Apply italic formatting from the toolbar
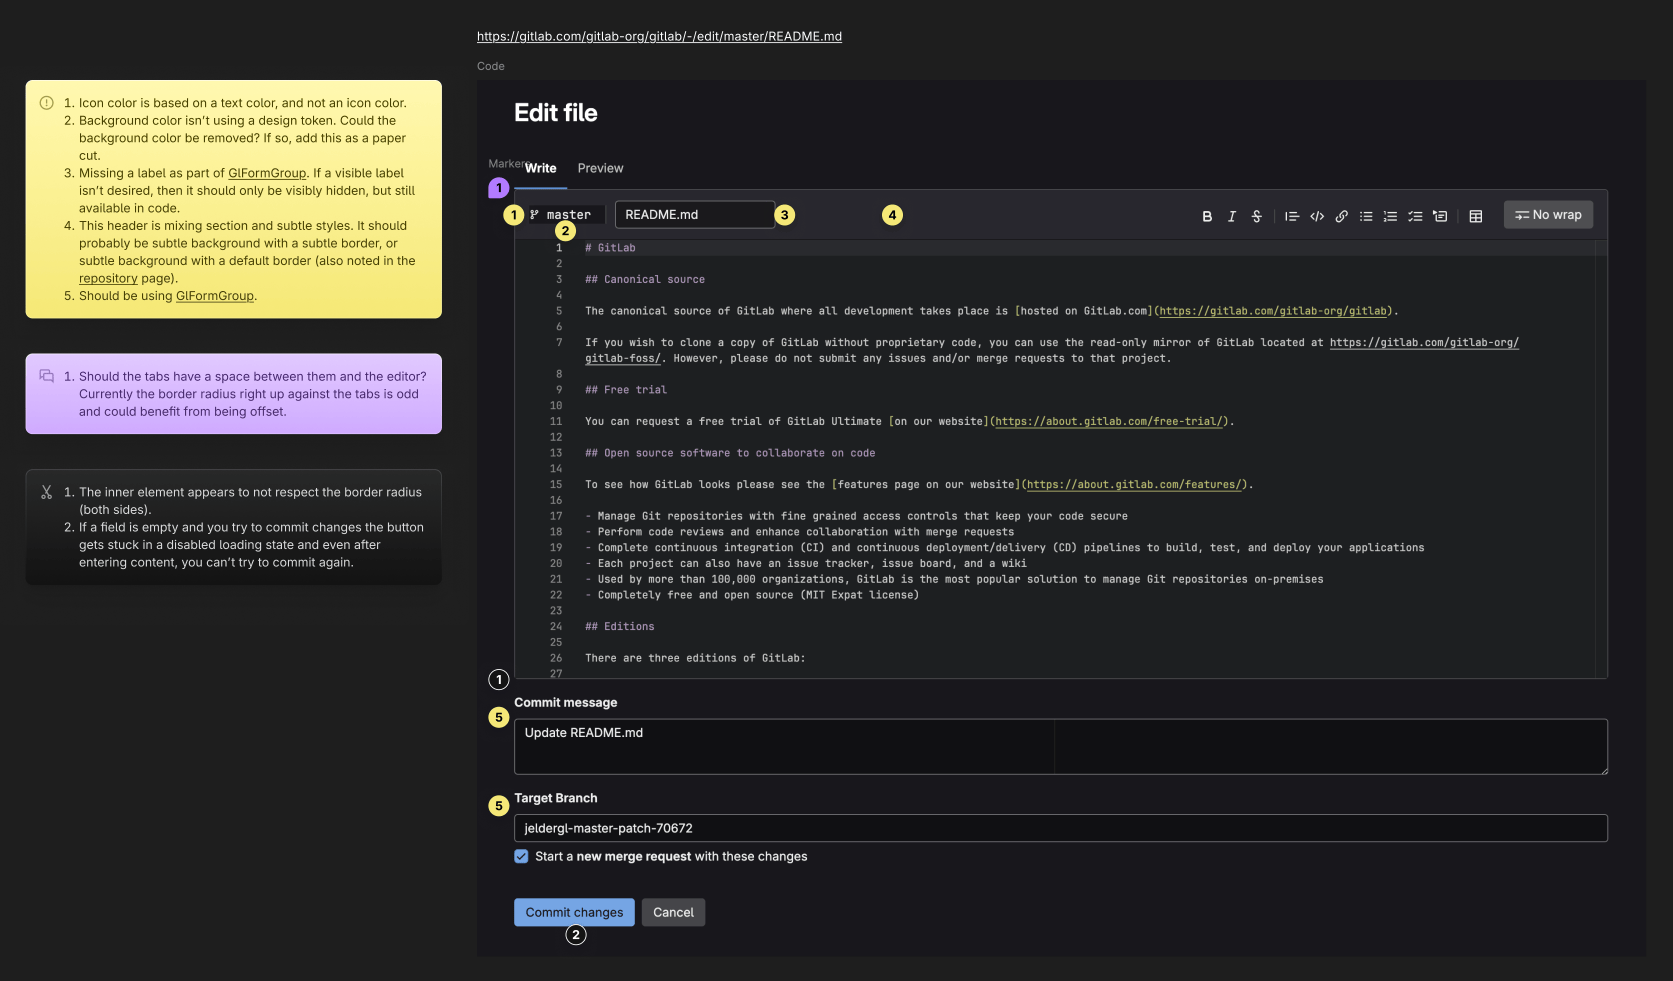 tap(1232, 216)
